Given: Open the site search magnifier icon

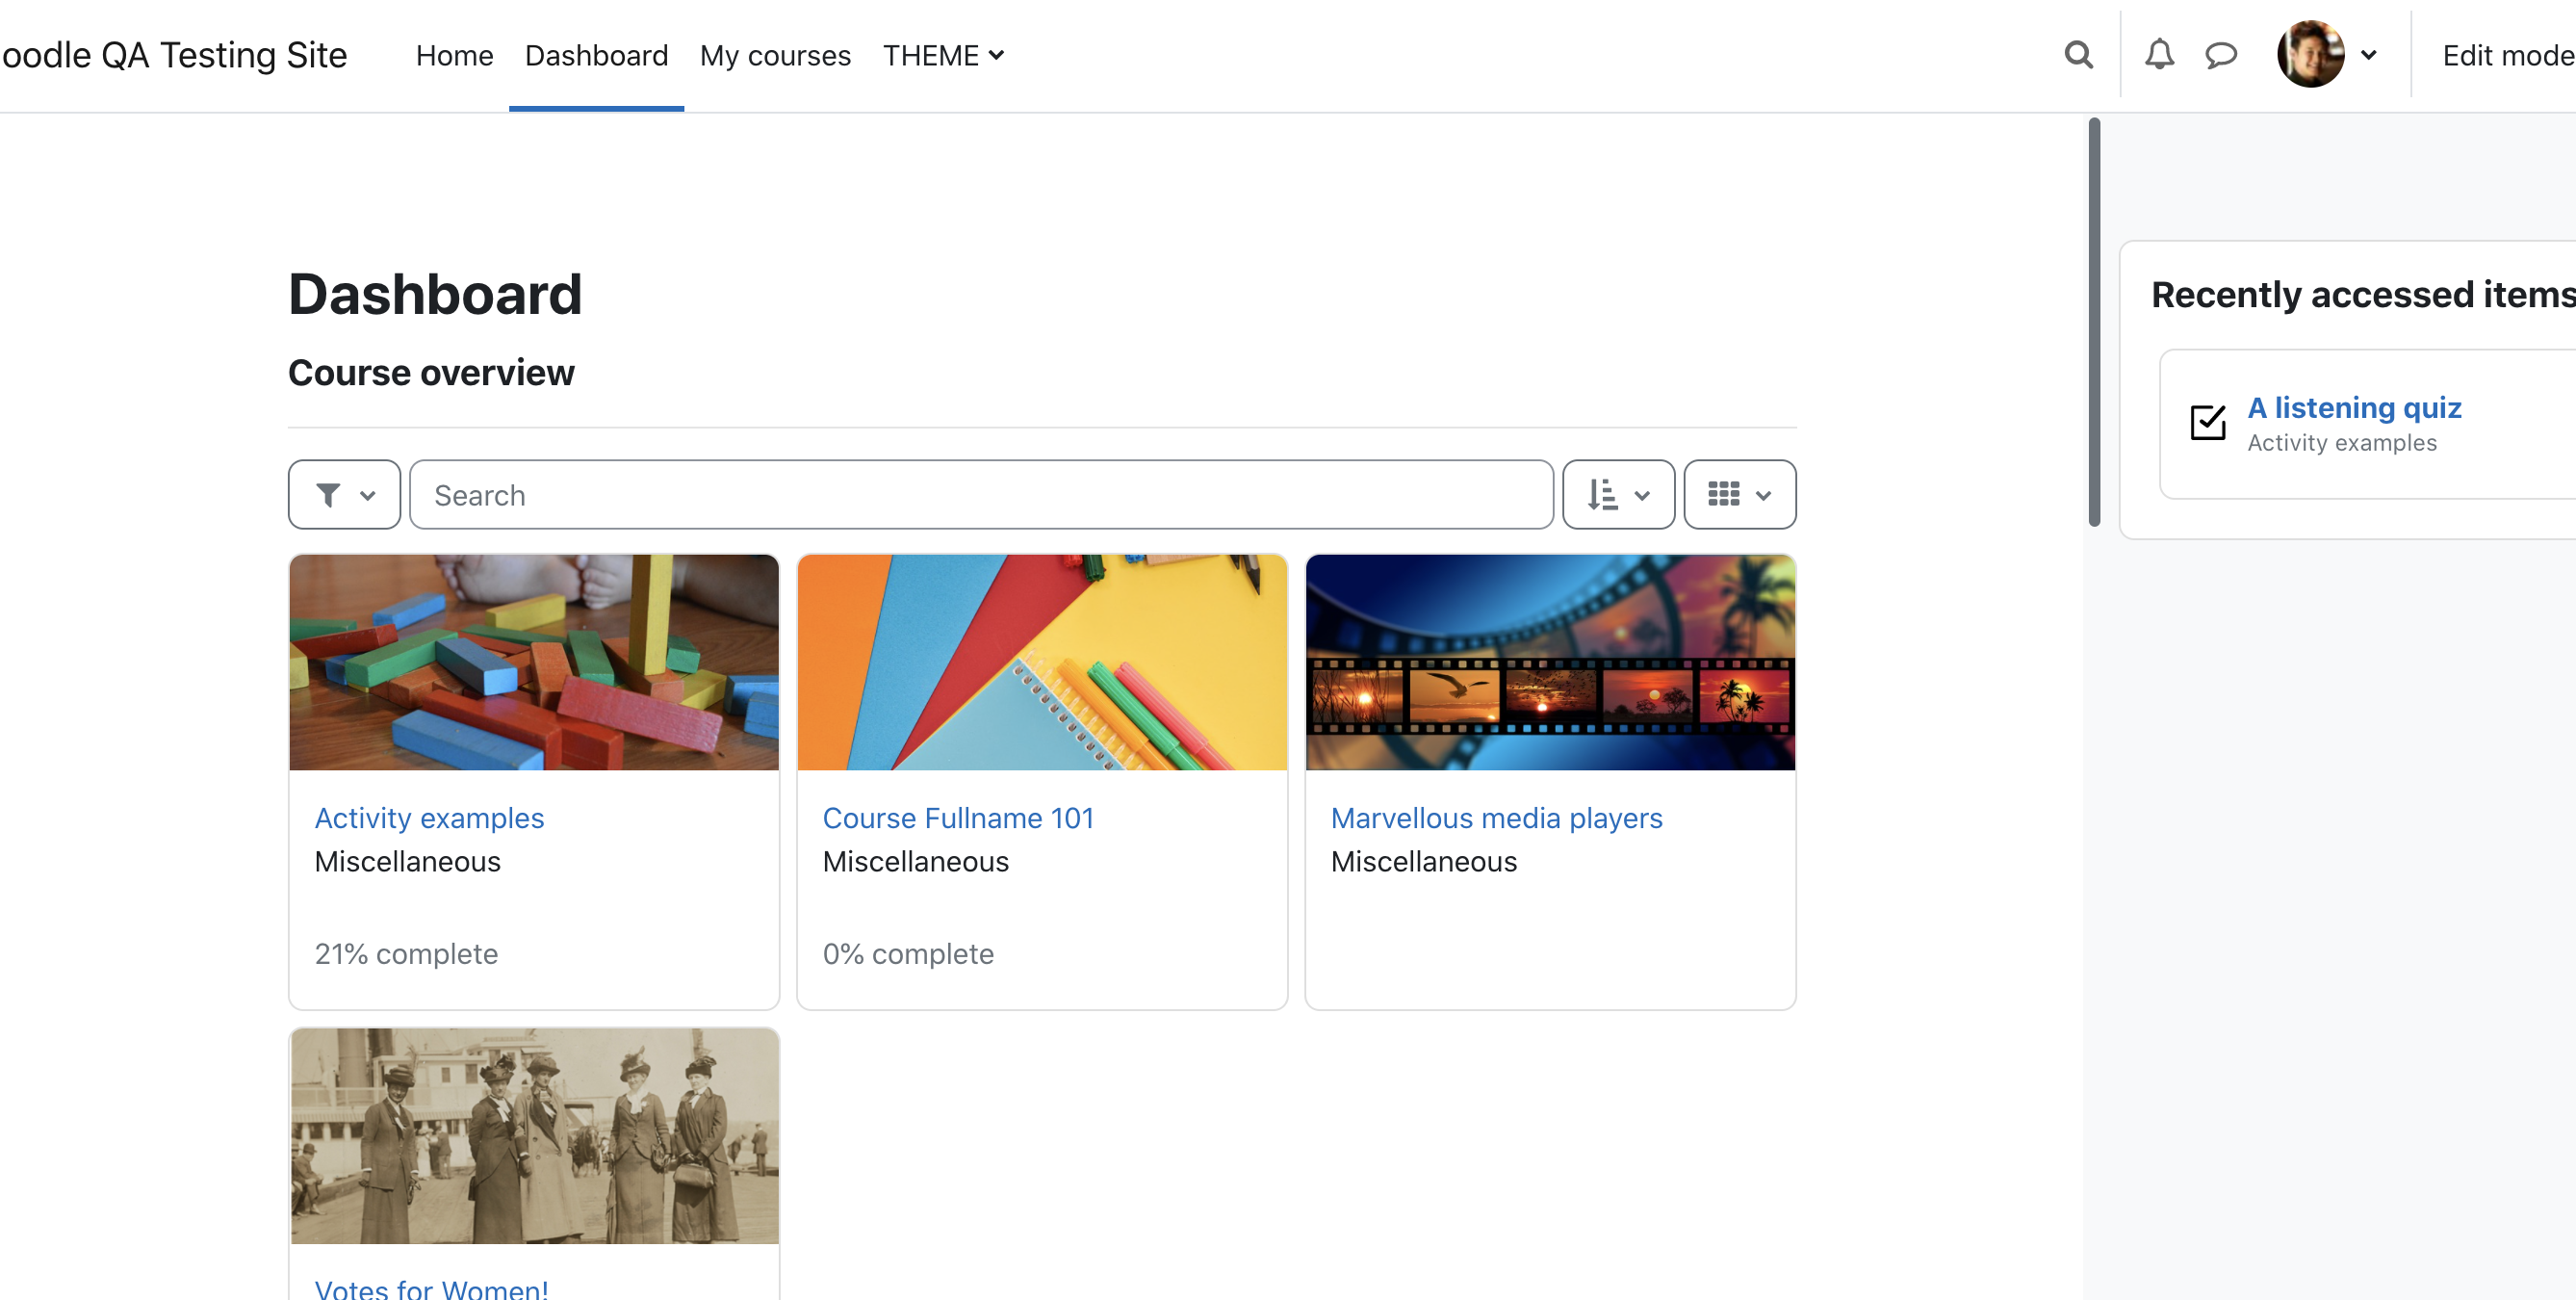Looking at the screenshot, I should tap(2078, 55).
